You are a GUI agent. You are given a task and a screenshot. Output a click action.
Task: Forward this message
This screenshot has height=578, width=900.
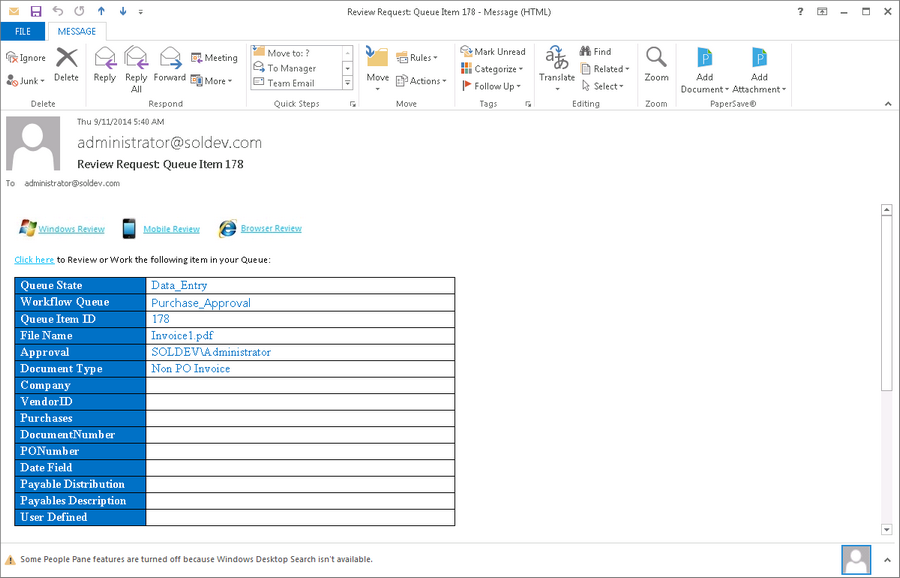(170, 65)
